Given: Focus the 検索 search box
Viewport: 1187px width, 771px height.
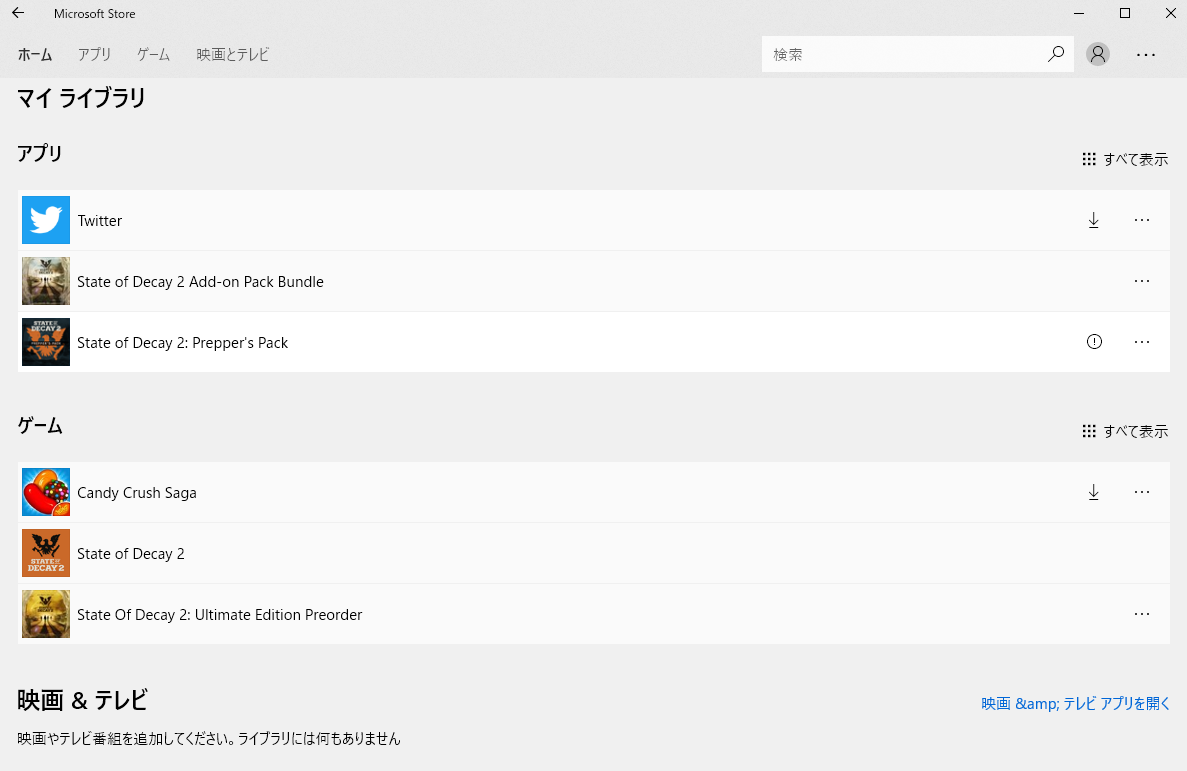Looking at the screenshot, I should pyautogui.click(x=918, y=54).
